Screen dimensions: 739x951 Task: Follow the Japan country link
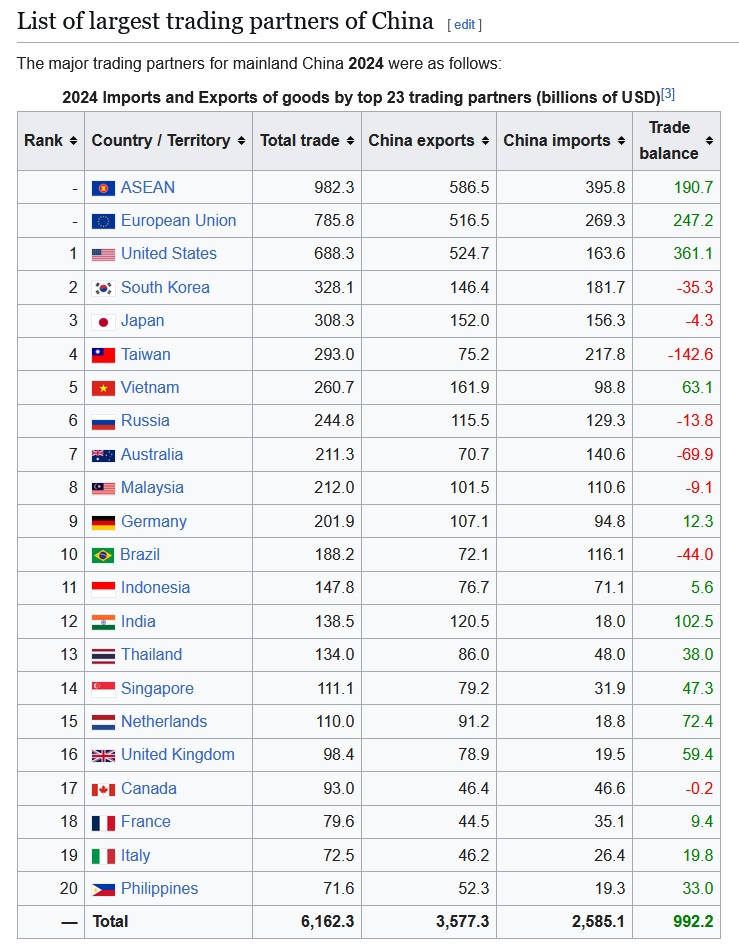point(143,321)
